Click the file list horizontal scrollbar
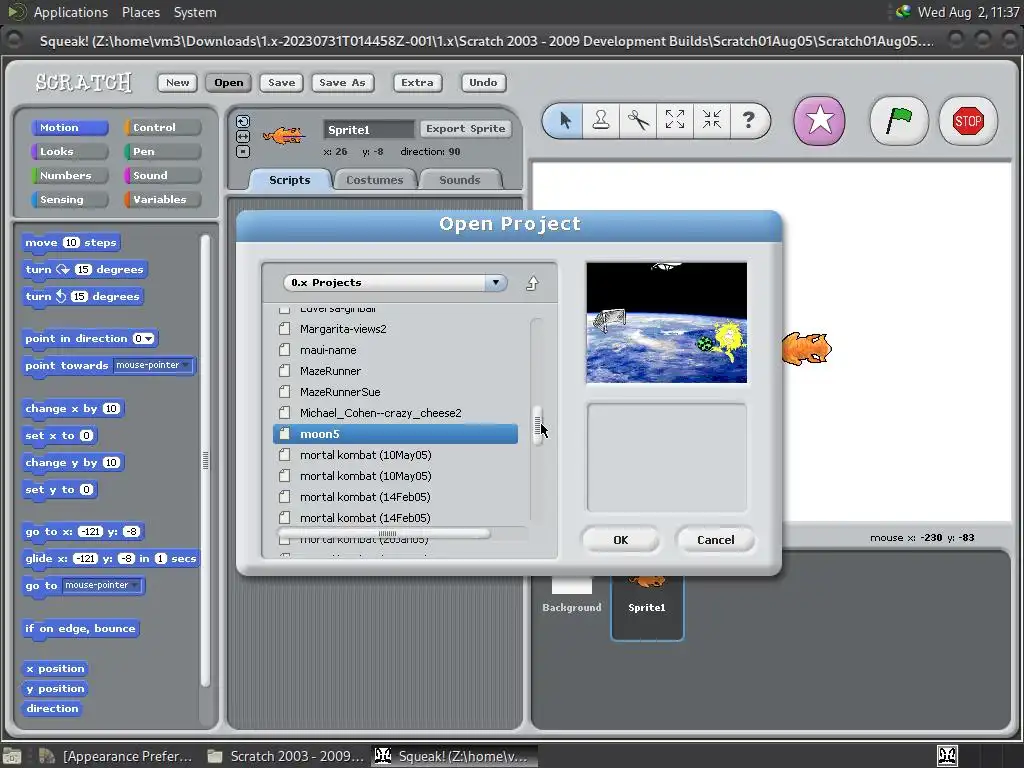This screenshot has height=768, width=1024. [385, 534]
